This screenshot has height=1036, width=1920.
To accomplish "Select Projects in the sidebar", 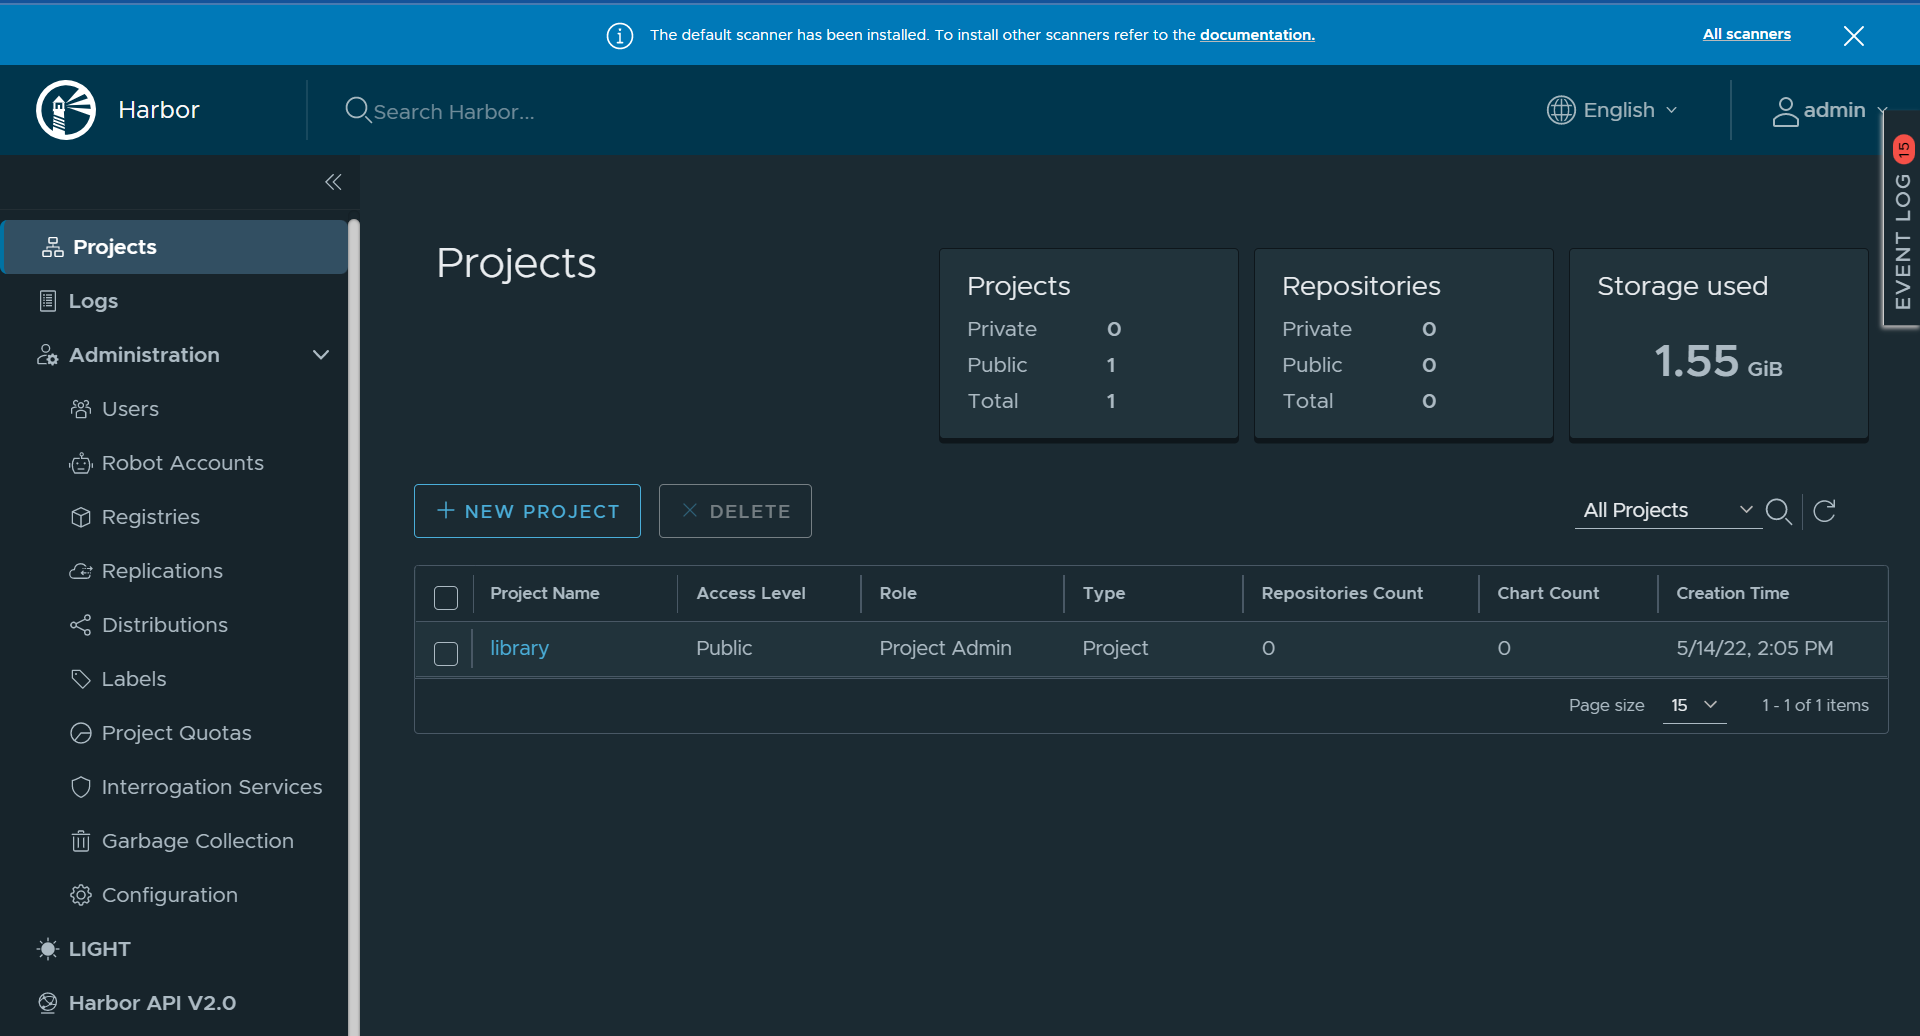I will (x=175, y=247).
